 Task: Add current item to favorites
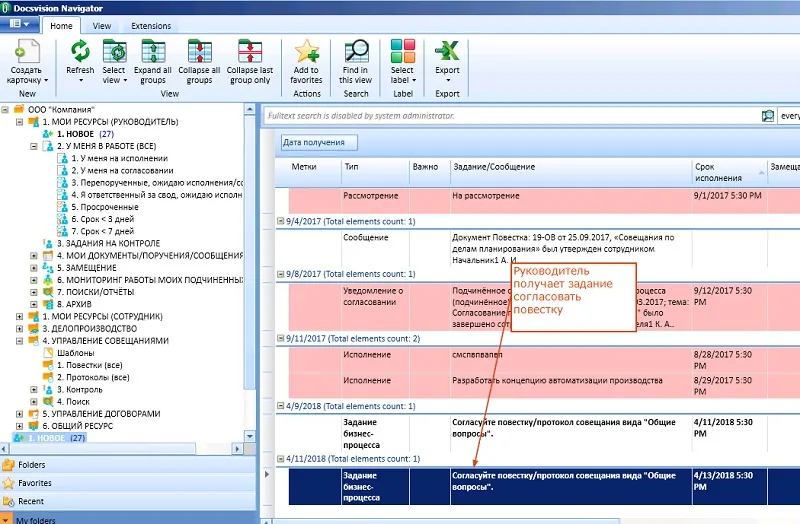pos(307,53)
